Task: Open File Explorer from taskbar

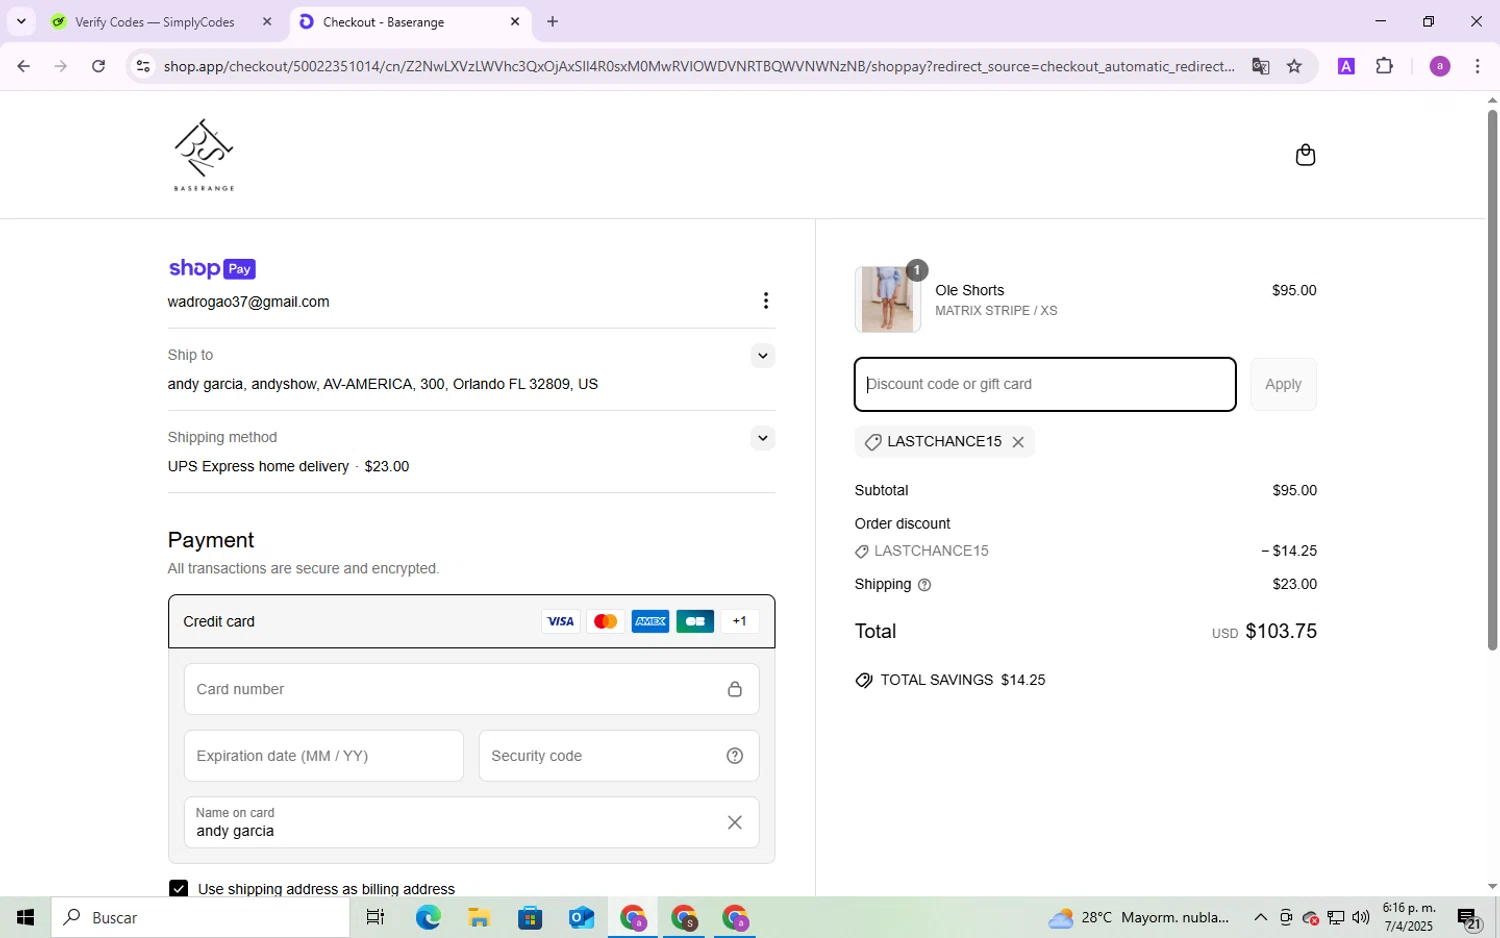Action: tap(478, 918)
